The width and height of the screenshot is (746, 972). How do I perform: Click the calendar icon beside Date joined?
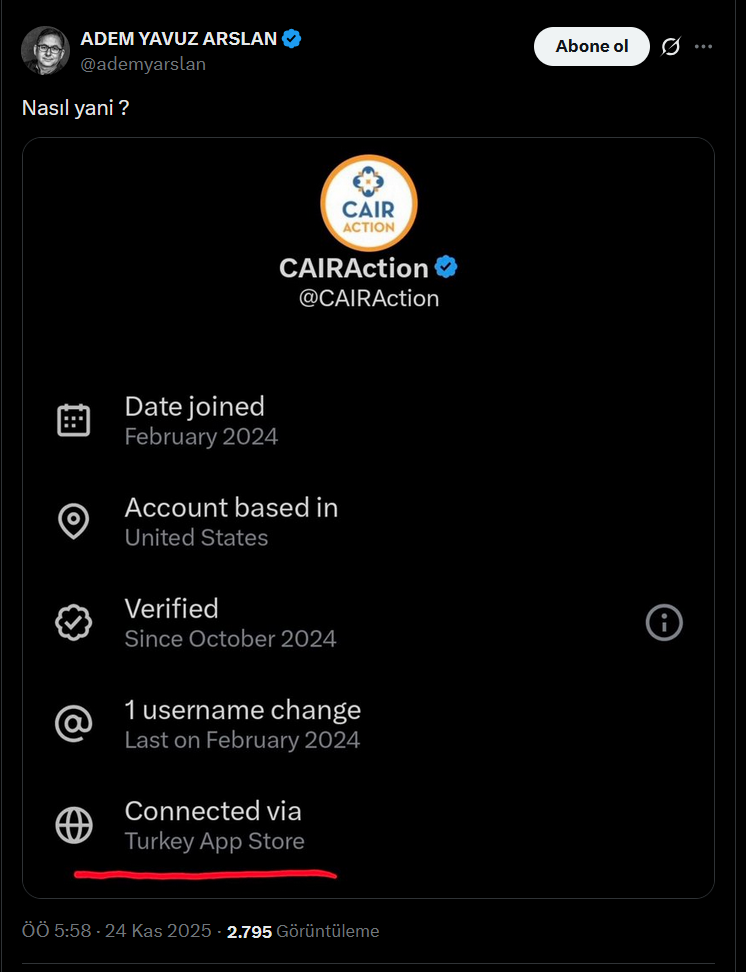coord(74,420)
